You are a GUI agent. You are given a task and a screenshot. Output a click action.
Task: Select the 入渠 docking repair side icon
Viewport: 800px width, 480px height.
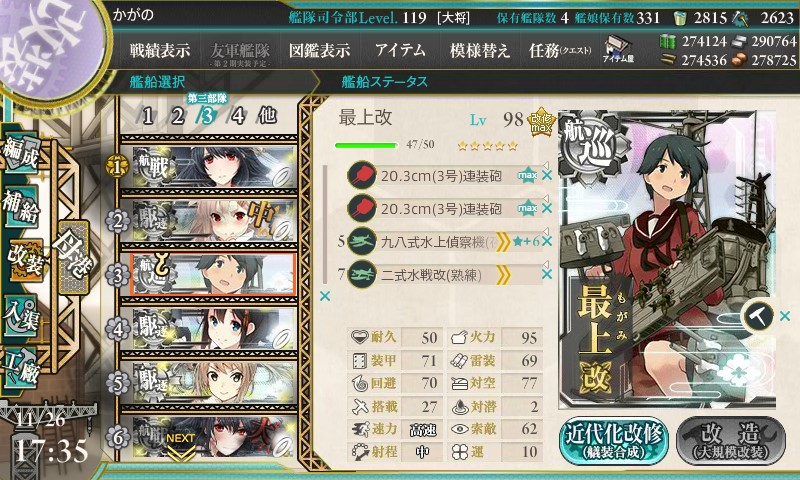click(21, 317)
